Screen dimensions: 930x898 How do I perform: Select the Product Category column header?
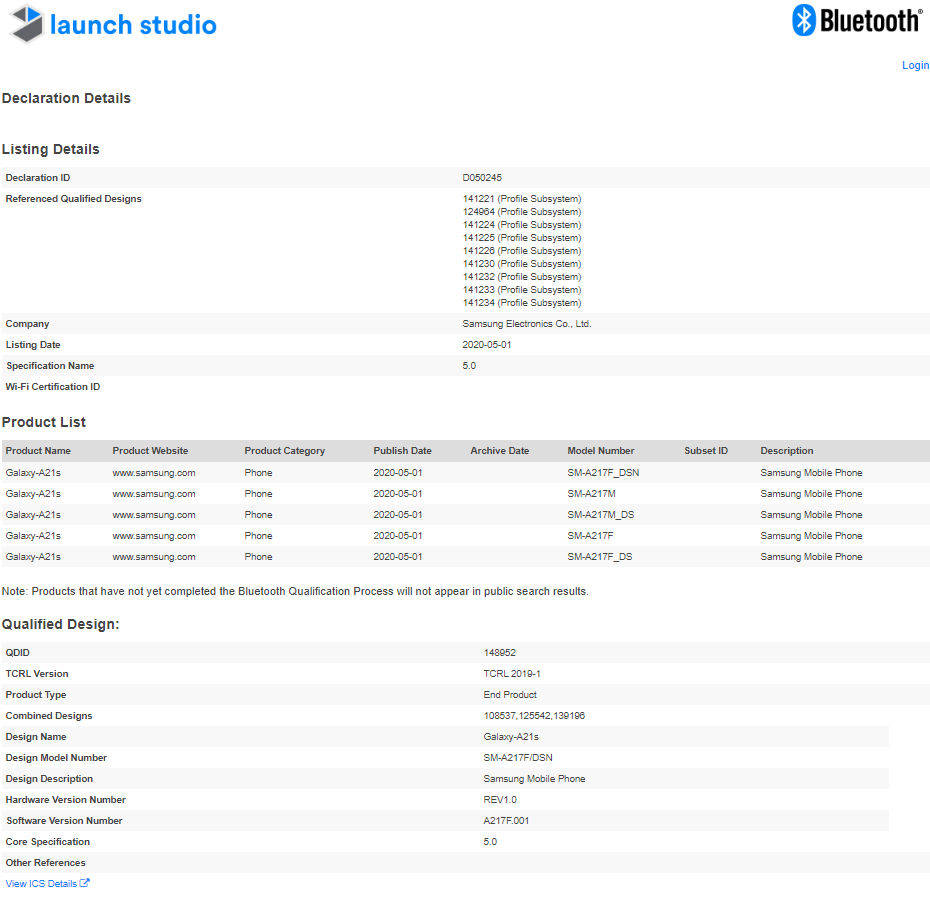coord(284,451)
